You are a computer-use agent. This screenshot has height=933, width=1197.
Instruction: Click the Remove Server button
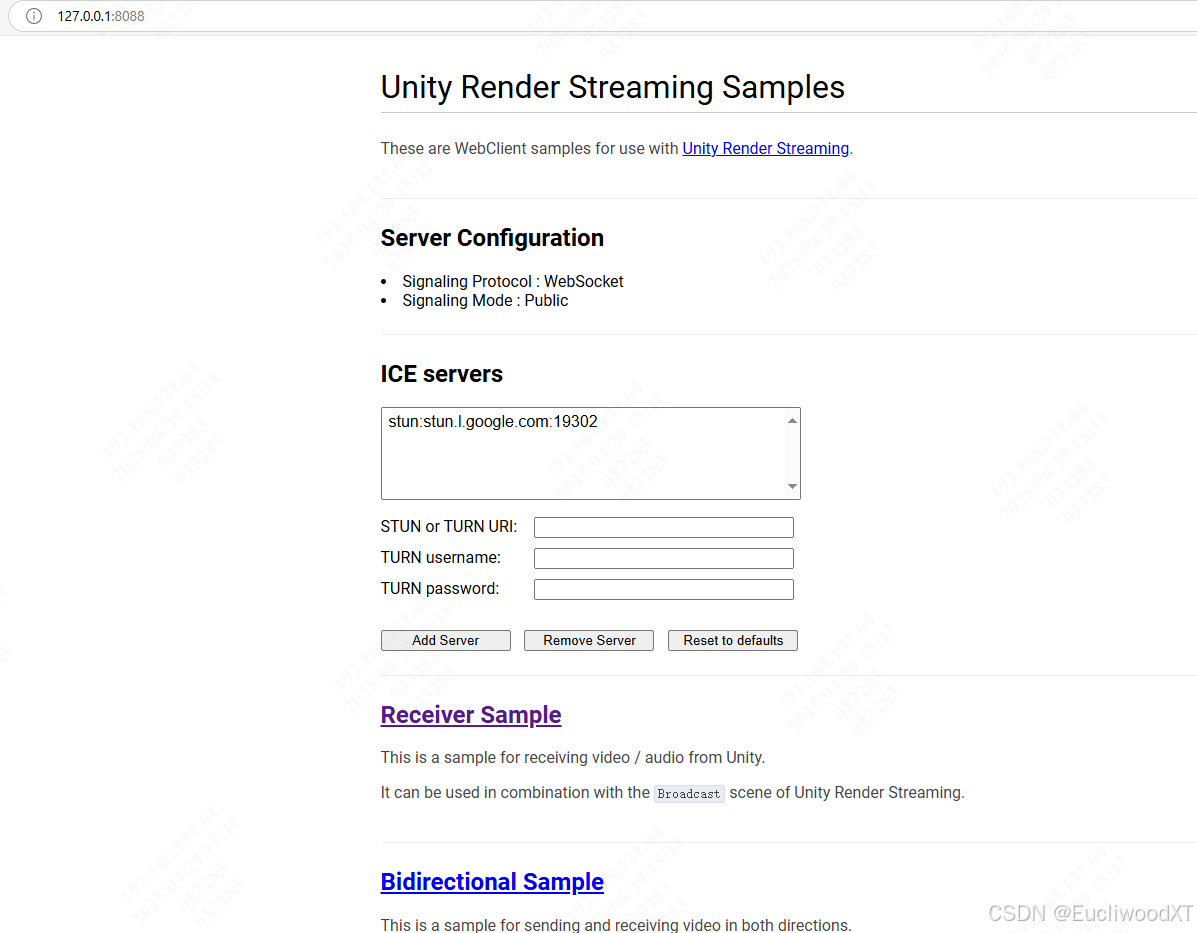[589, 641]
